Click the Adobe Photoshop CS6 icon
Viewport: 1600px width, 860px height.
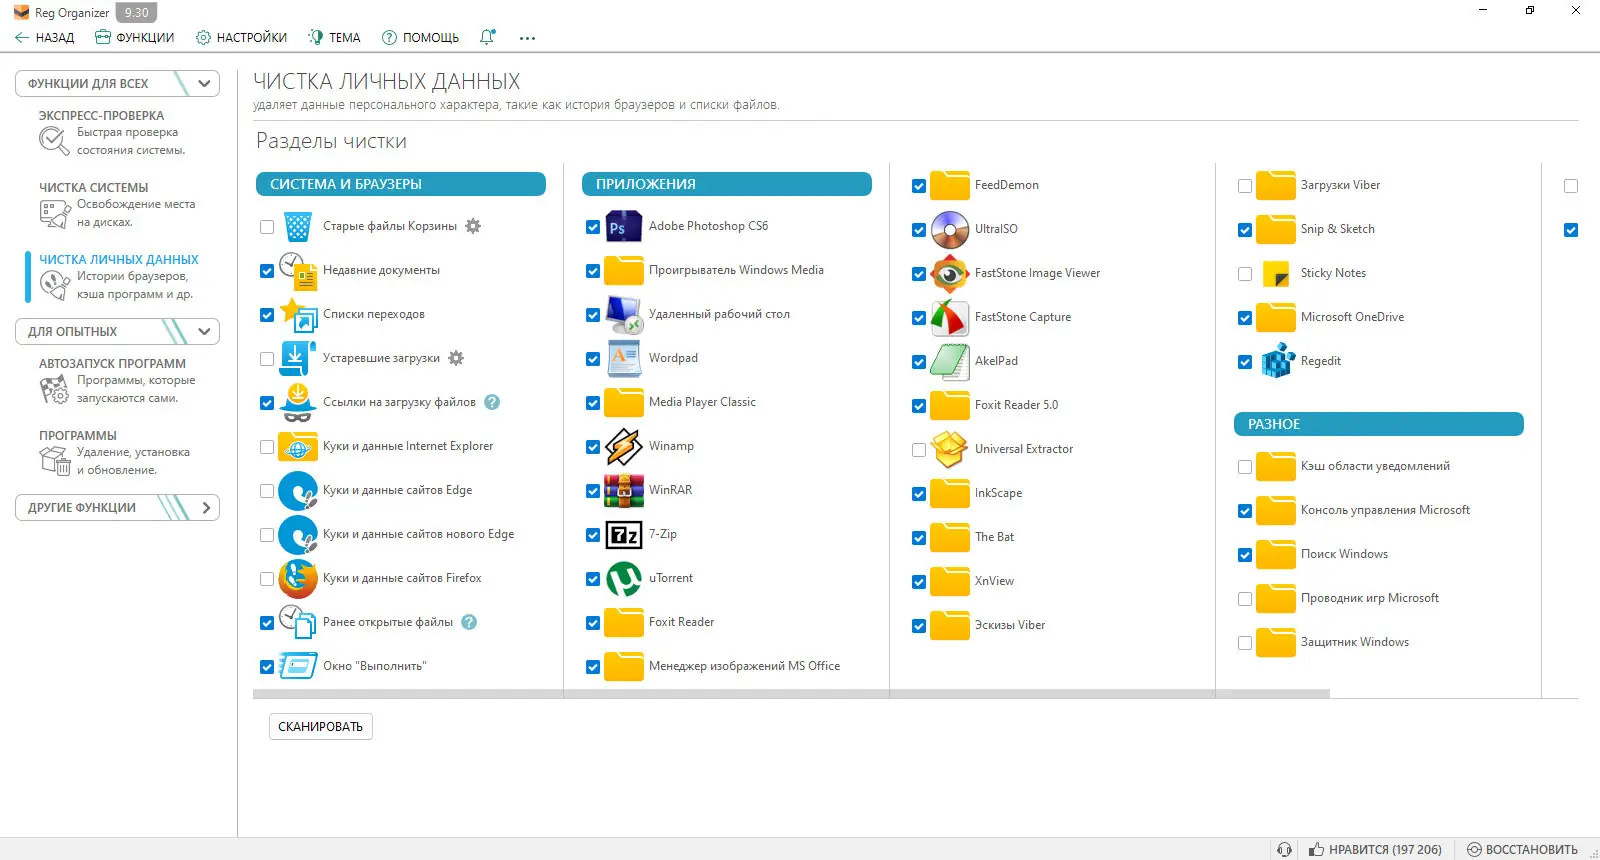coord(624,227)
